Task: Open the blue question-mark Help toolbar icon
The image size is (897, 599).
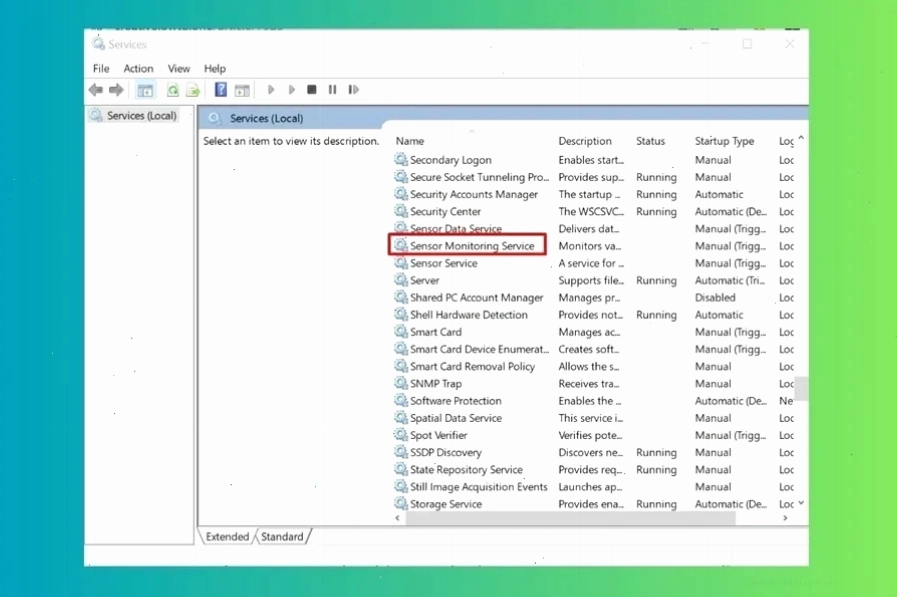Action: tap(220, 90)
